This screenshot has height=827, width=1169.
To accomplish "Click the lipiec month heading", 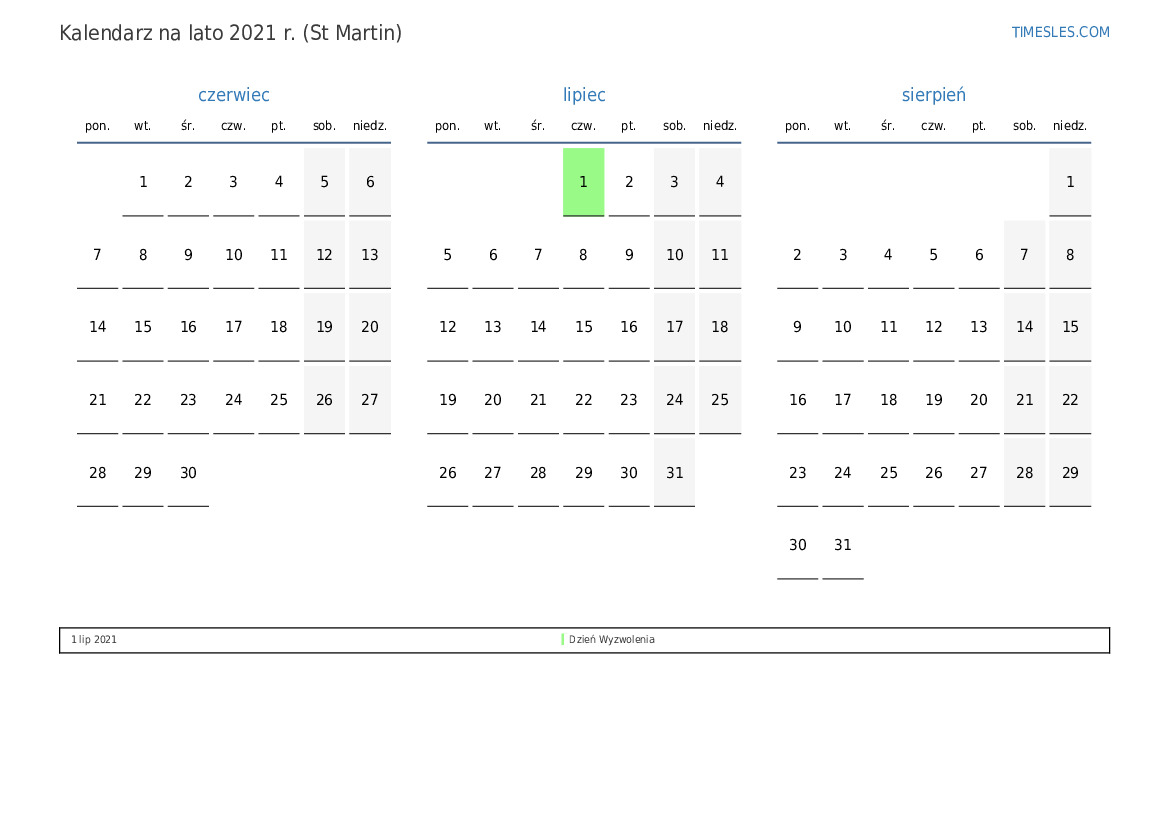I will click(584, 95).
